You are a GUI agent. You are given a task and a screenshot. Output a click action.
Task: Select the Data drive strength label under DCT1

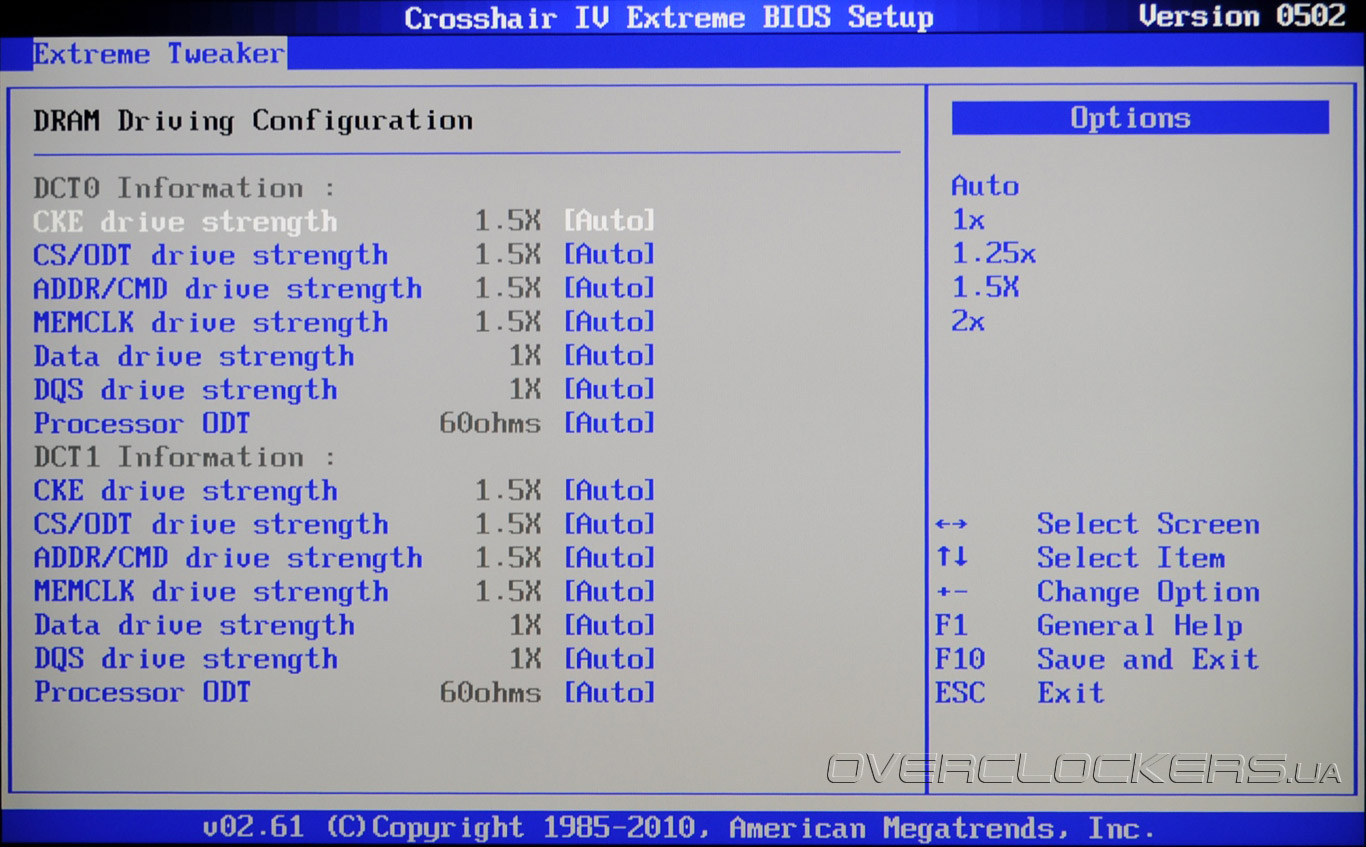pos(194,625)
